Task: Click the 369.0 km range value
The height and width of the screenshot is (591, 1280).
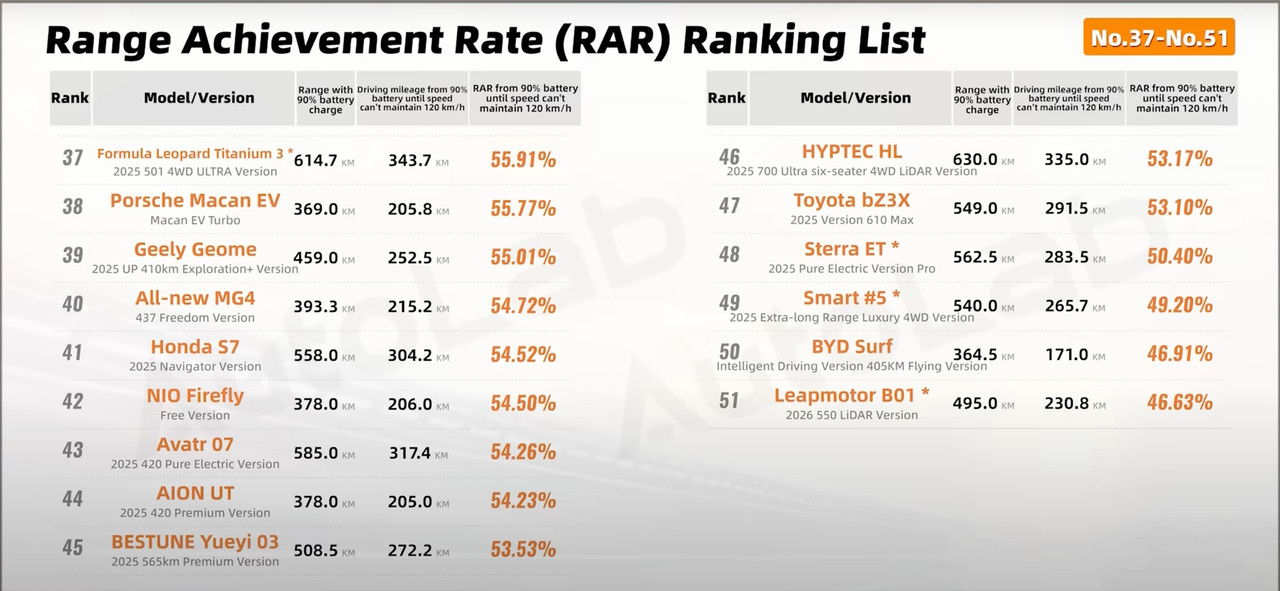Action: (315, 209)
